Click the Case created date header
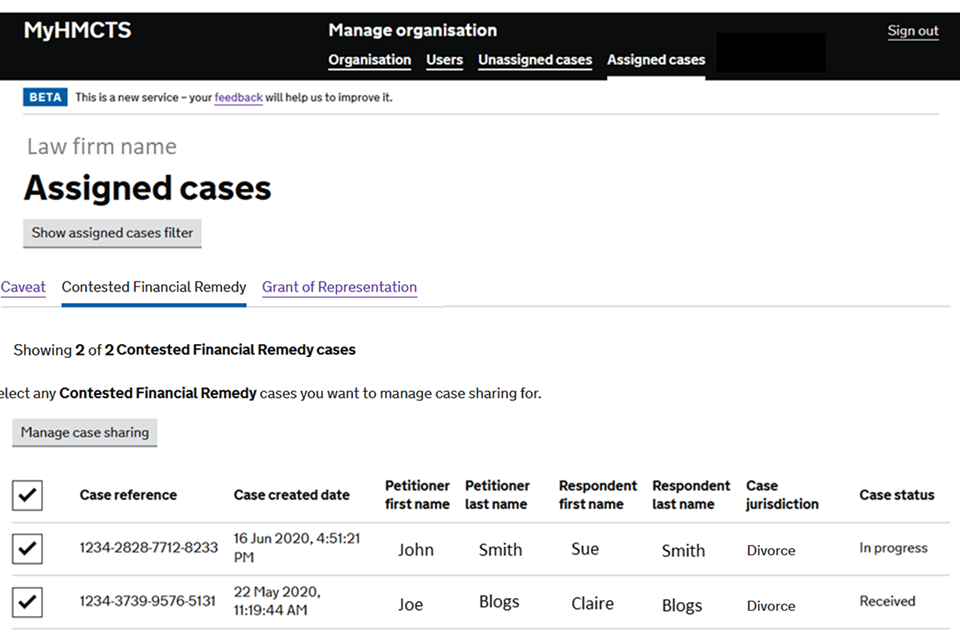This screenshot has height=640, width=960. [291, 495]
